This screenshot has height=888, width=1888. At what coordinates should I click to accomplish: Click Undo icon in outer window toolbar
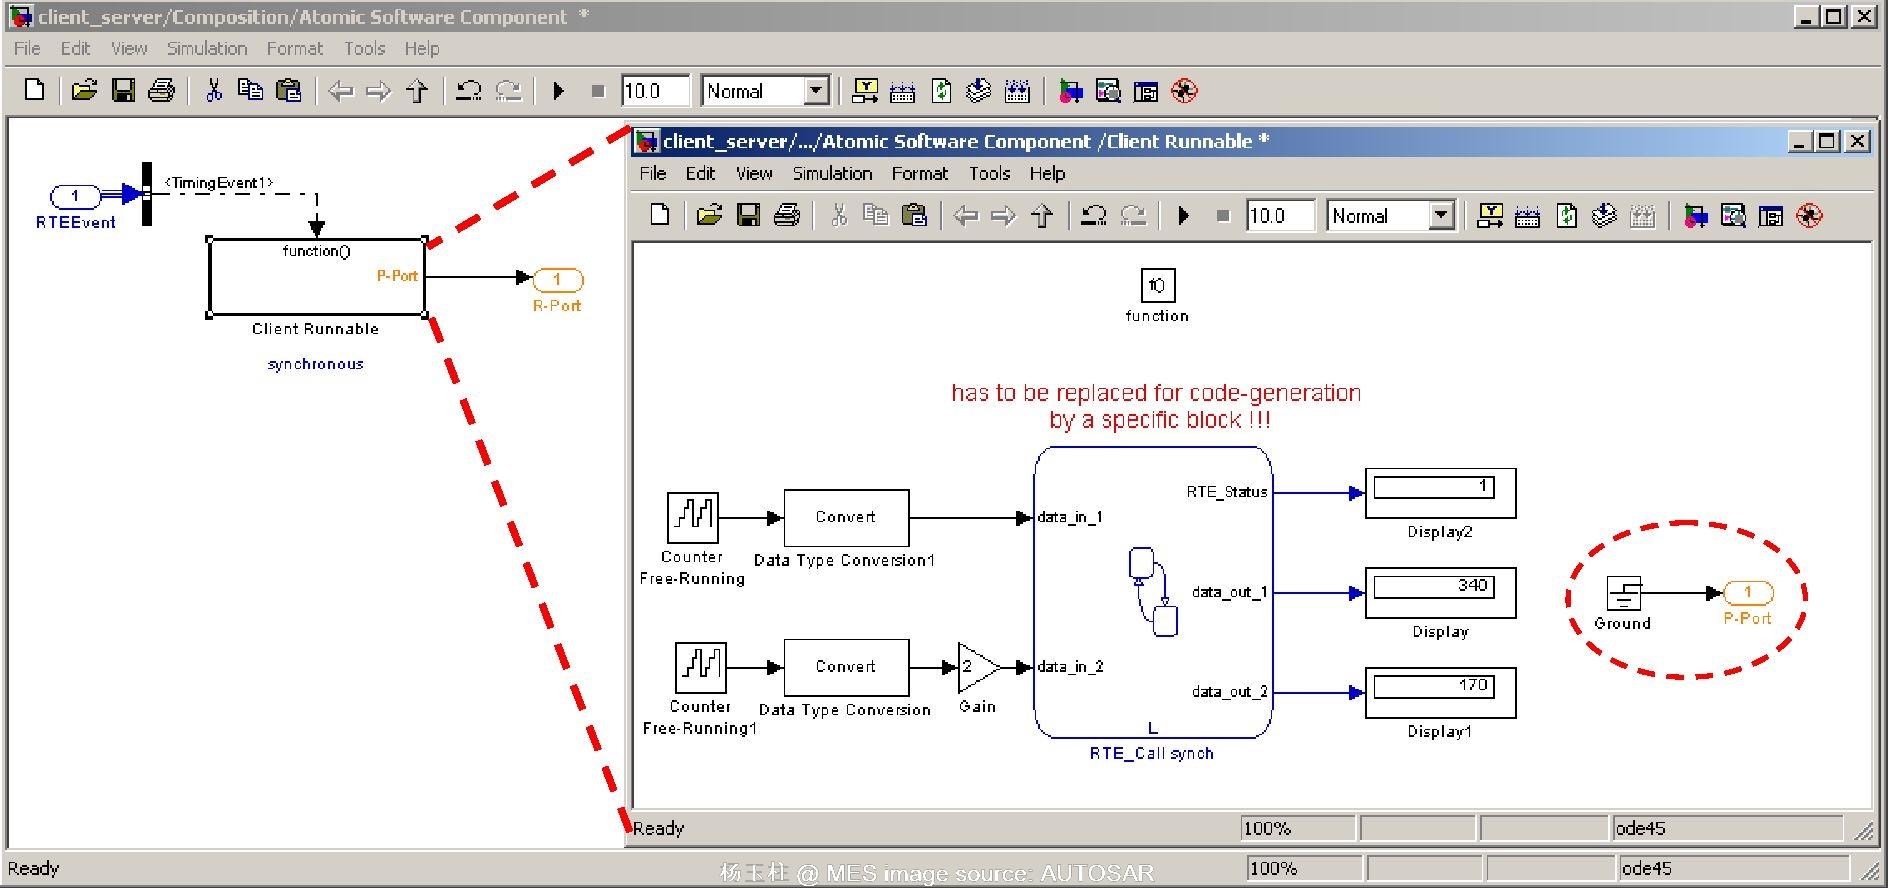click(x=469, y=92)
